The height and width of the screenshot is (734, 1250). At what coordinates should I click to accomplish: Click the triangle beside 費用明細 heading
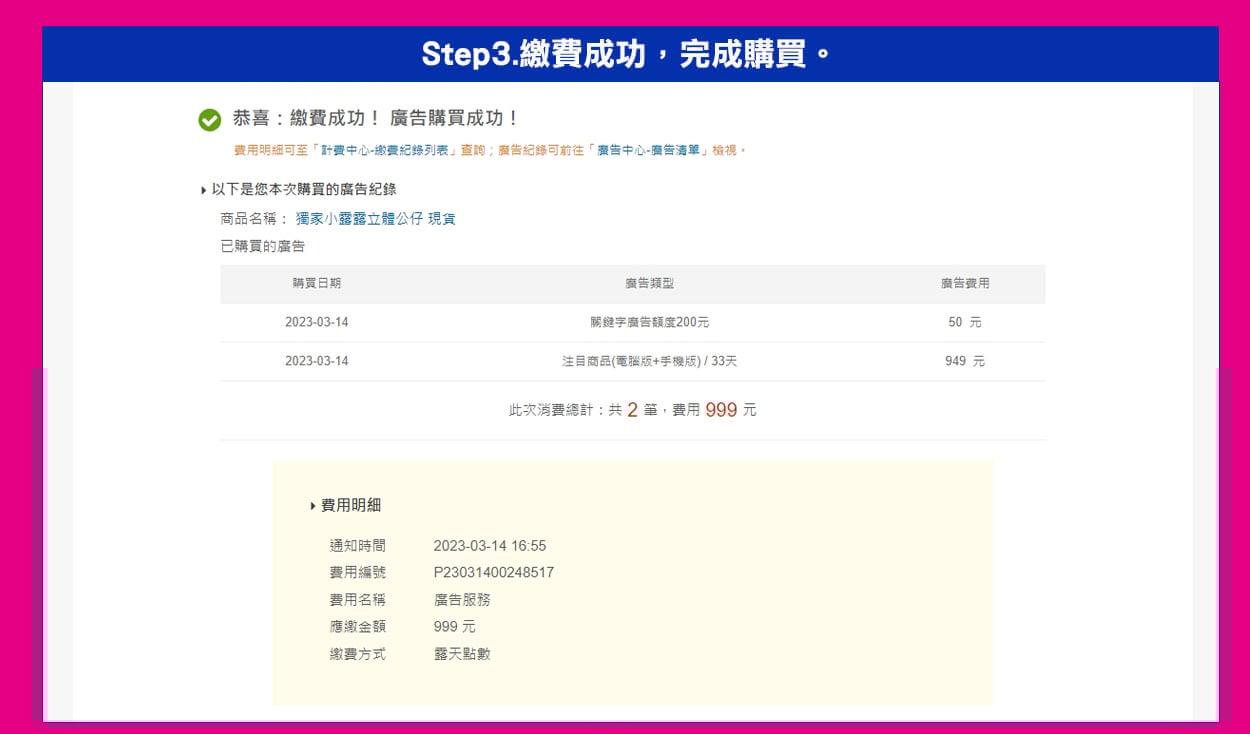313,507
